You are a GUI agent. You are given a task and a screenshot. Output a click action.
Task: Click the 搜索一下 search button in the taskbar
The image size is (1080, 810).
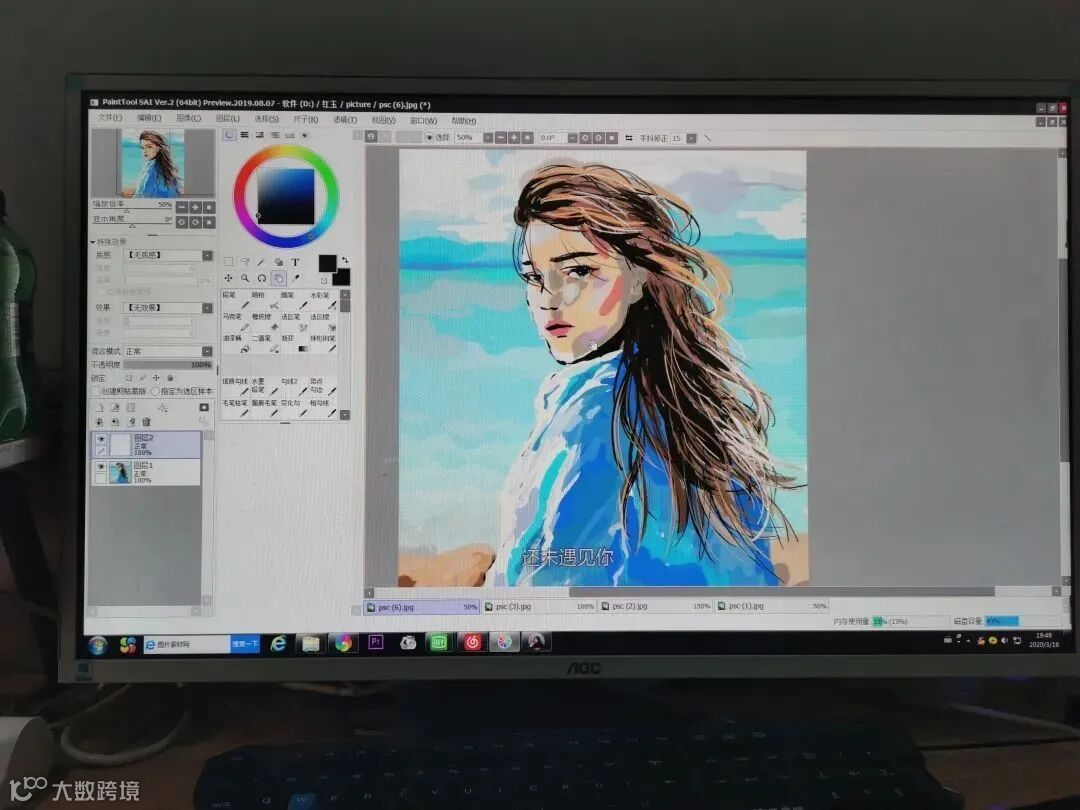tap(245, 644)
